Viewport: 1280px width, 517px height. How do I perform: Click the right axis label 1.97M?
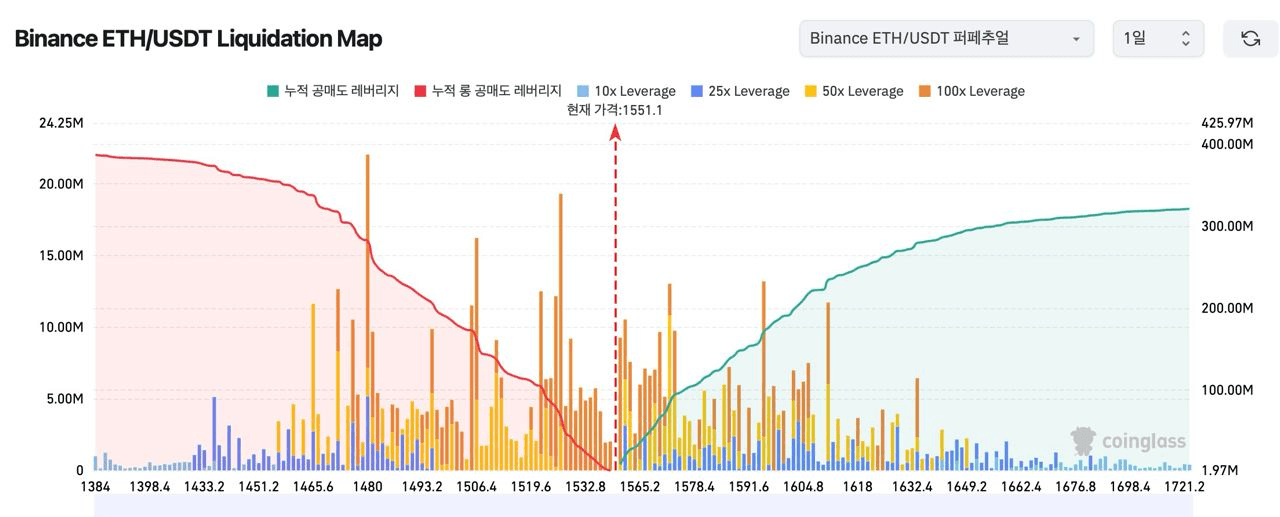pyautogui.click(x=1220, y=471)
